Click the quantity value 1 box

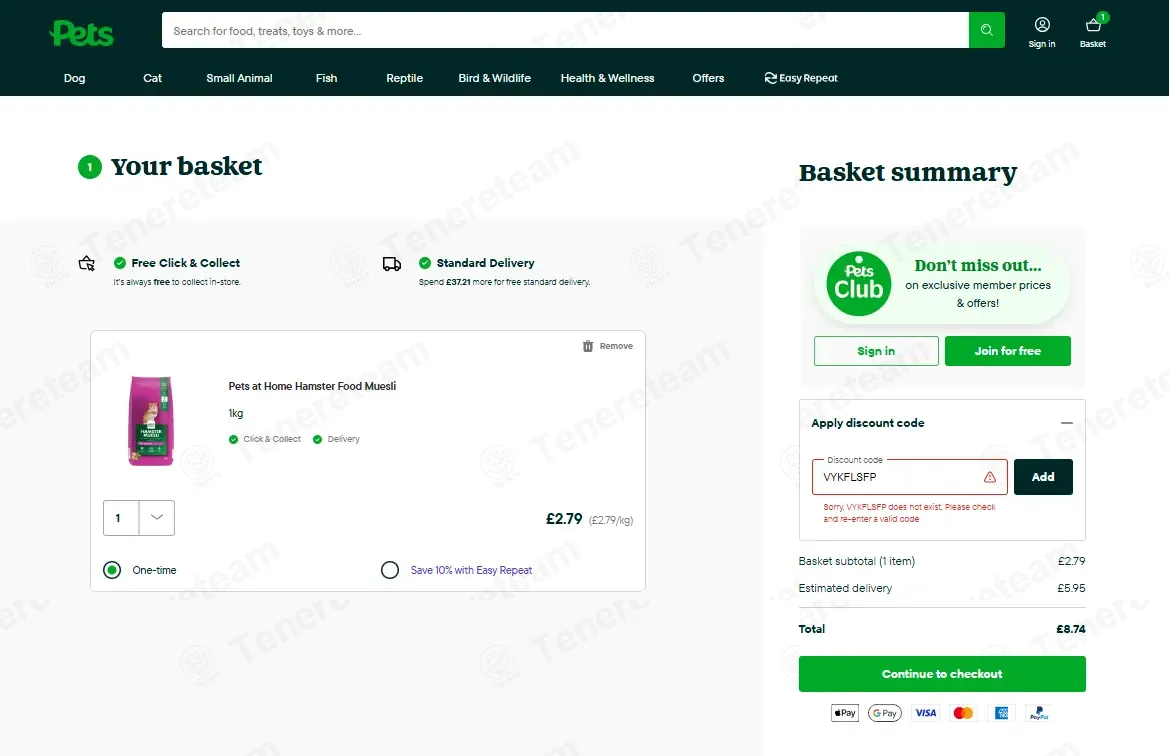point(121,517)
